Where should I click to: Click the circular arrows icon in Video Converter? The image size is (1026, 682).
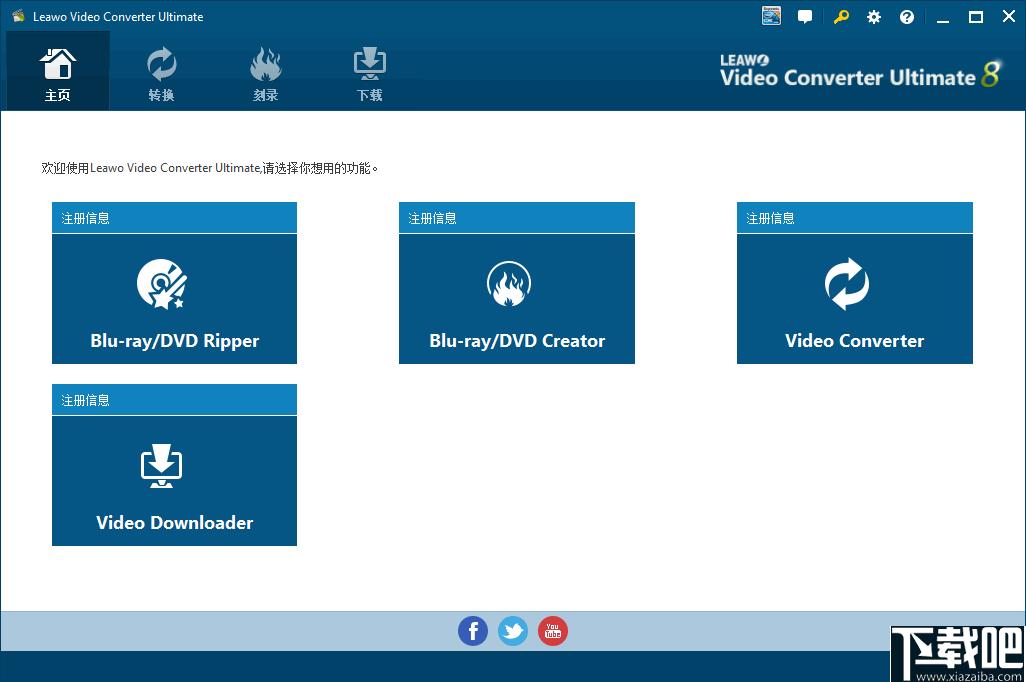847,284
